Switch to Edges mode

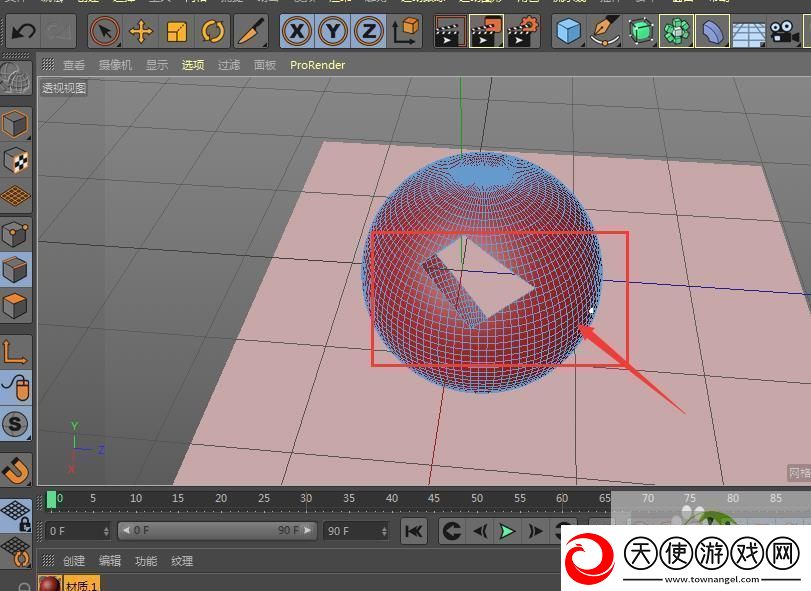(x=15, y=270)
